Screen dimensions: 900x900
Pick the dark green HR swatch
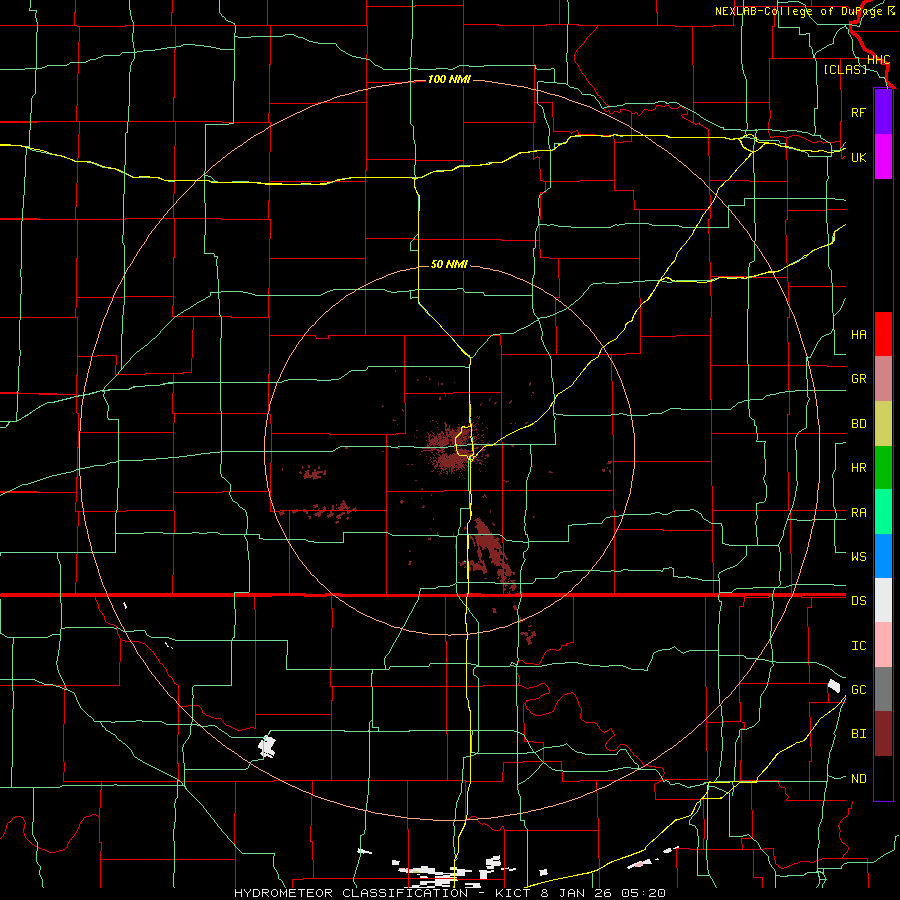[x=883, y=468]
